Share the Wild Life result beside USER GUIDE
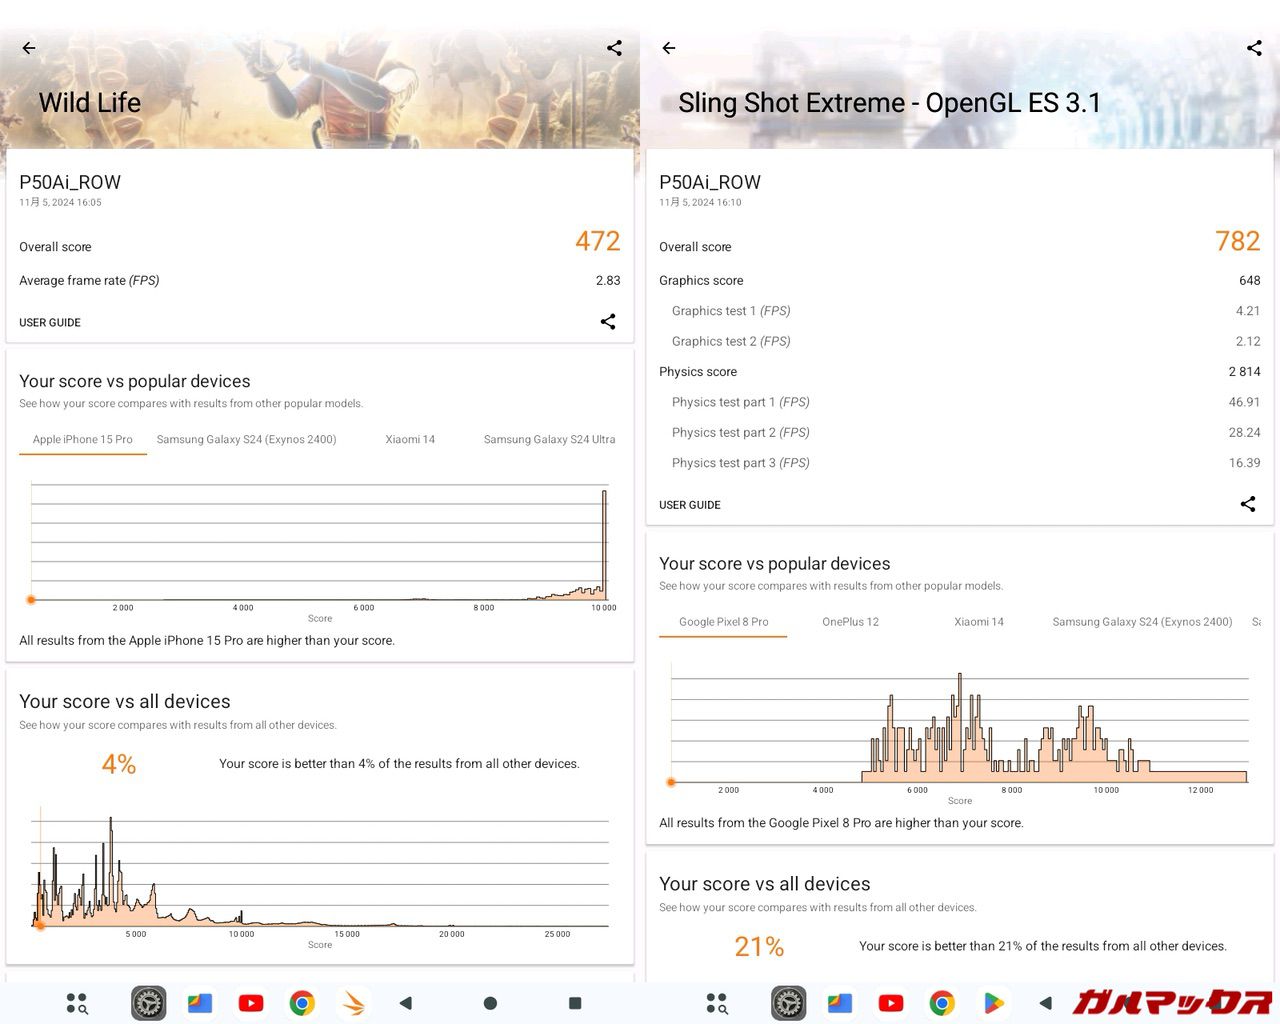 (x=607, y=322)
